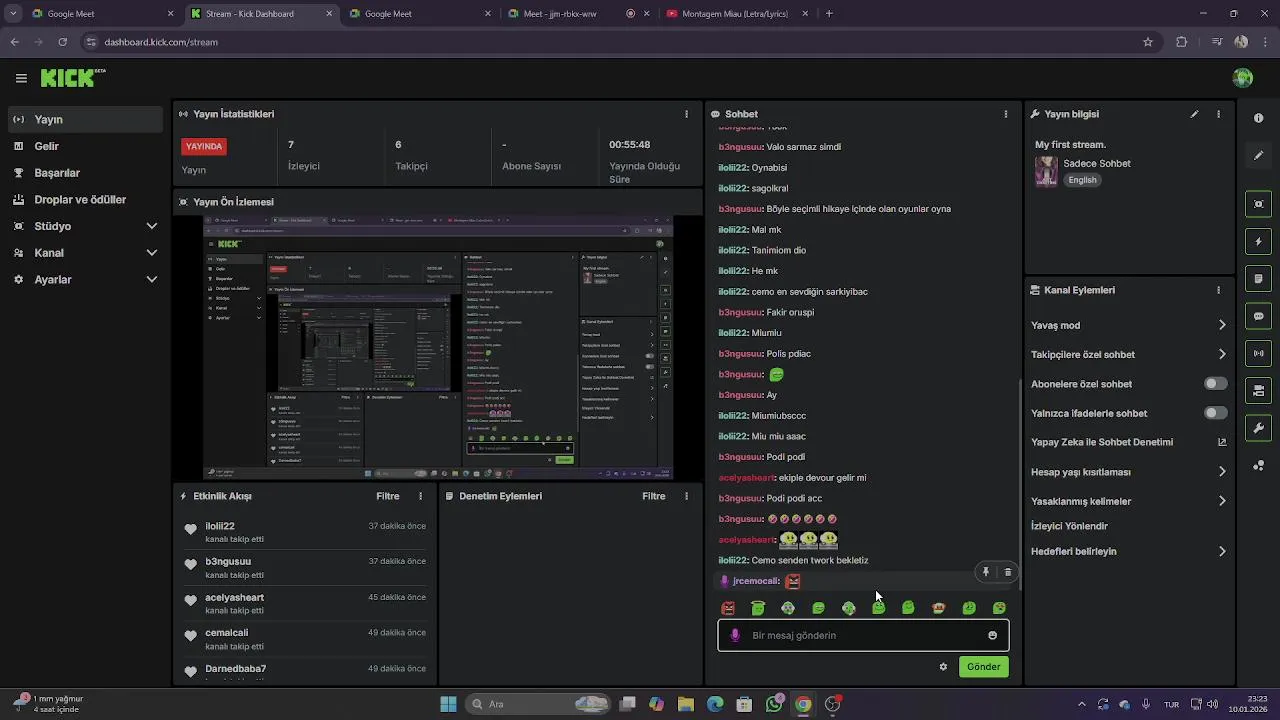The image size is (1280, 720).
Task: Open Takipçilere özel sohbet options arrow
Action: pyautogui.click(x=1222, y=354)
